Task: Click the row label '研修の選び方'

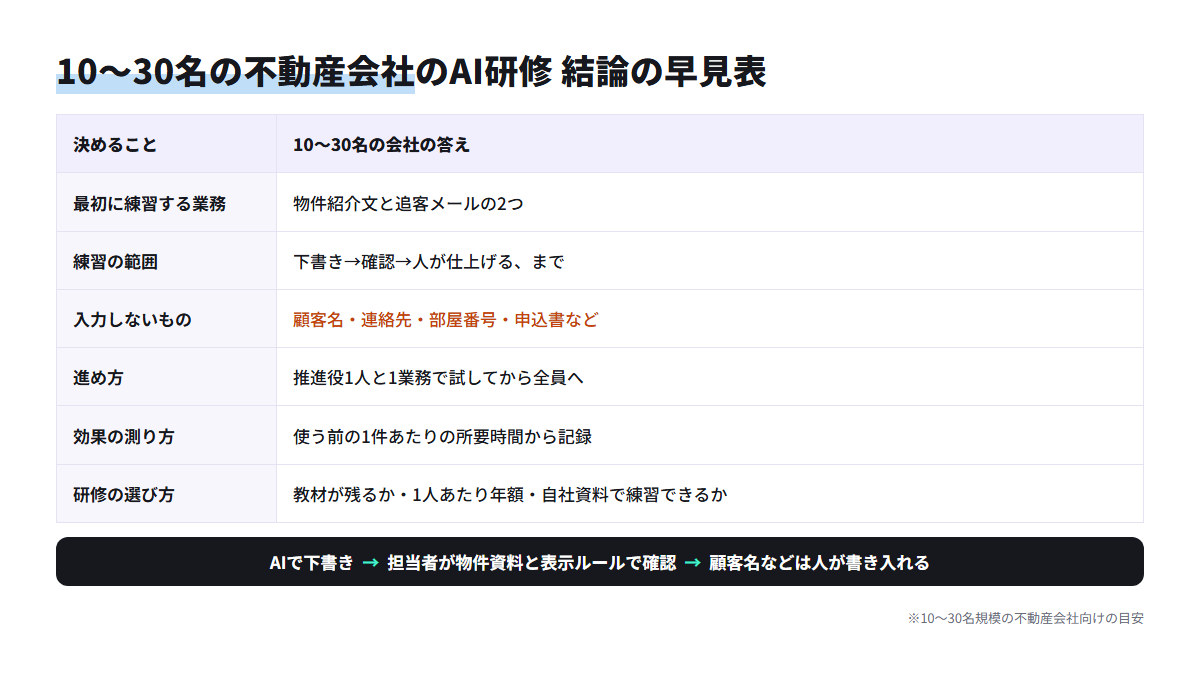Action: pyautogui.click(x=166, y=494)
